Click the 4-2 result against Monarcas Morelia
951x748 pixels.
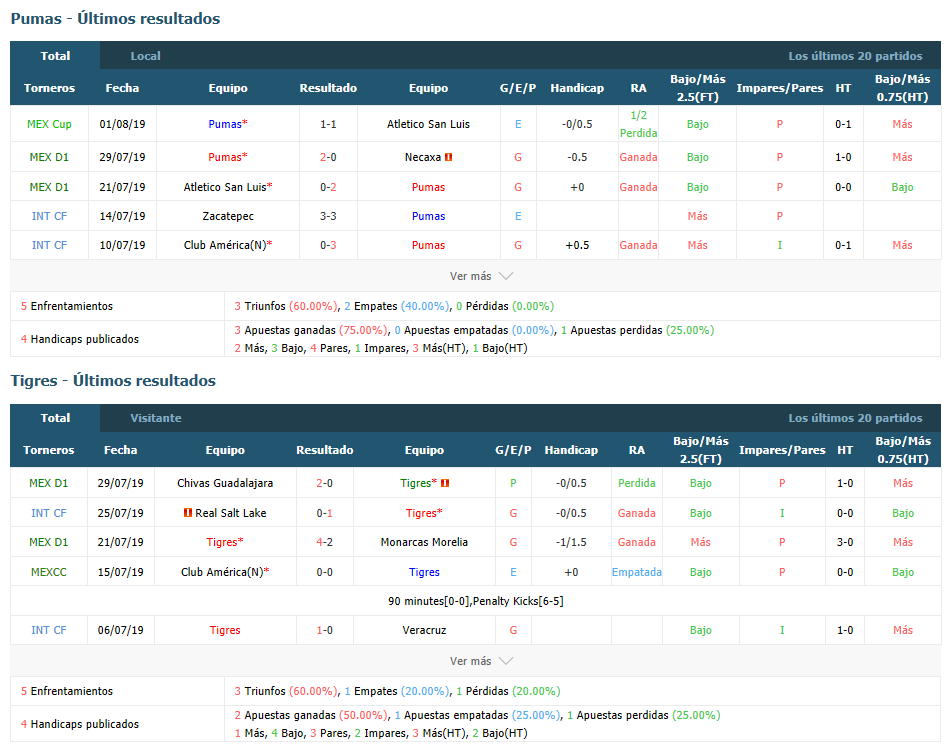point(324,542)
